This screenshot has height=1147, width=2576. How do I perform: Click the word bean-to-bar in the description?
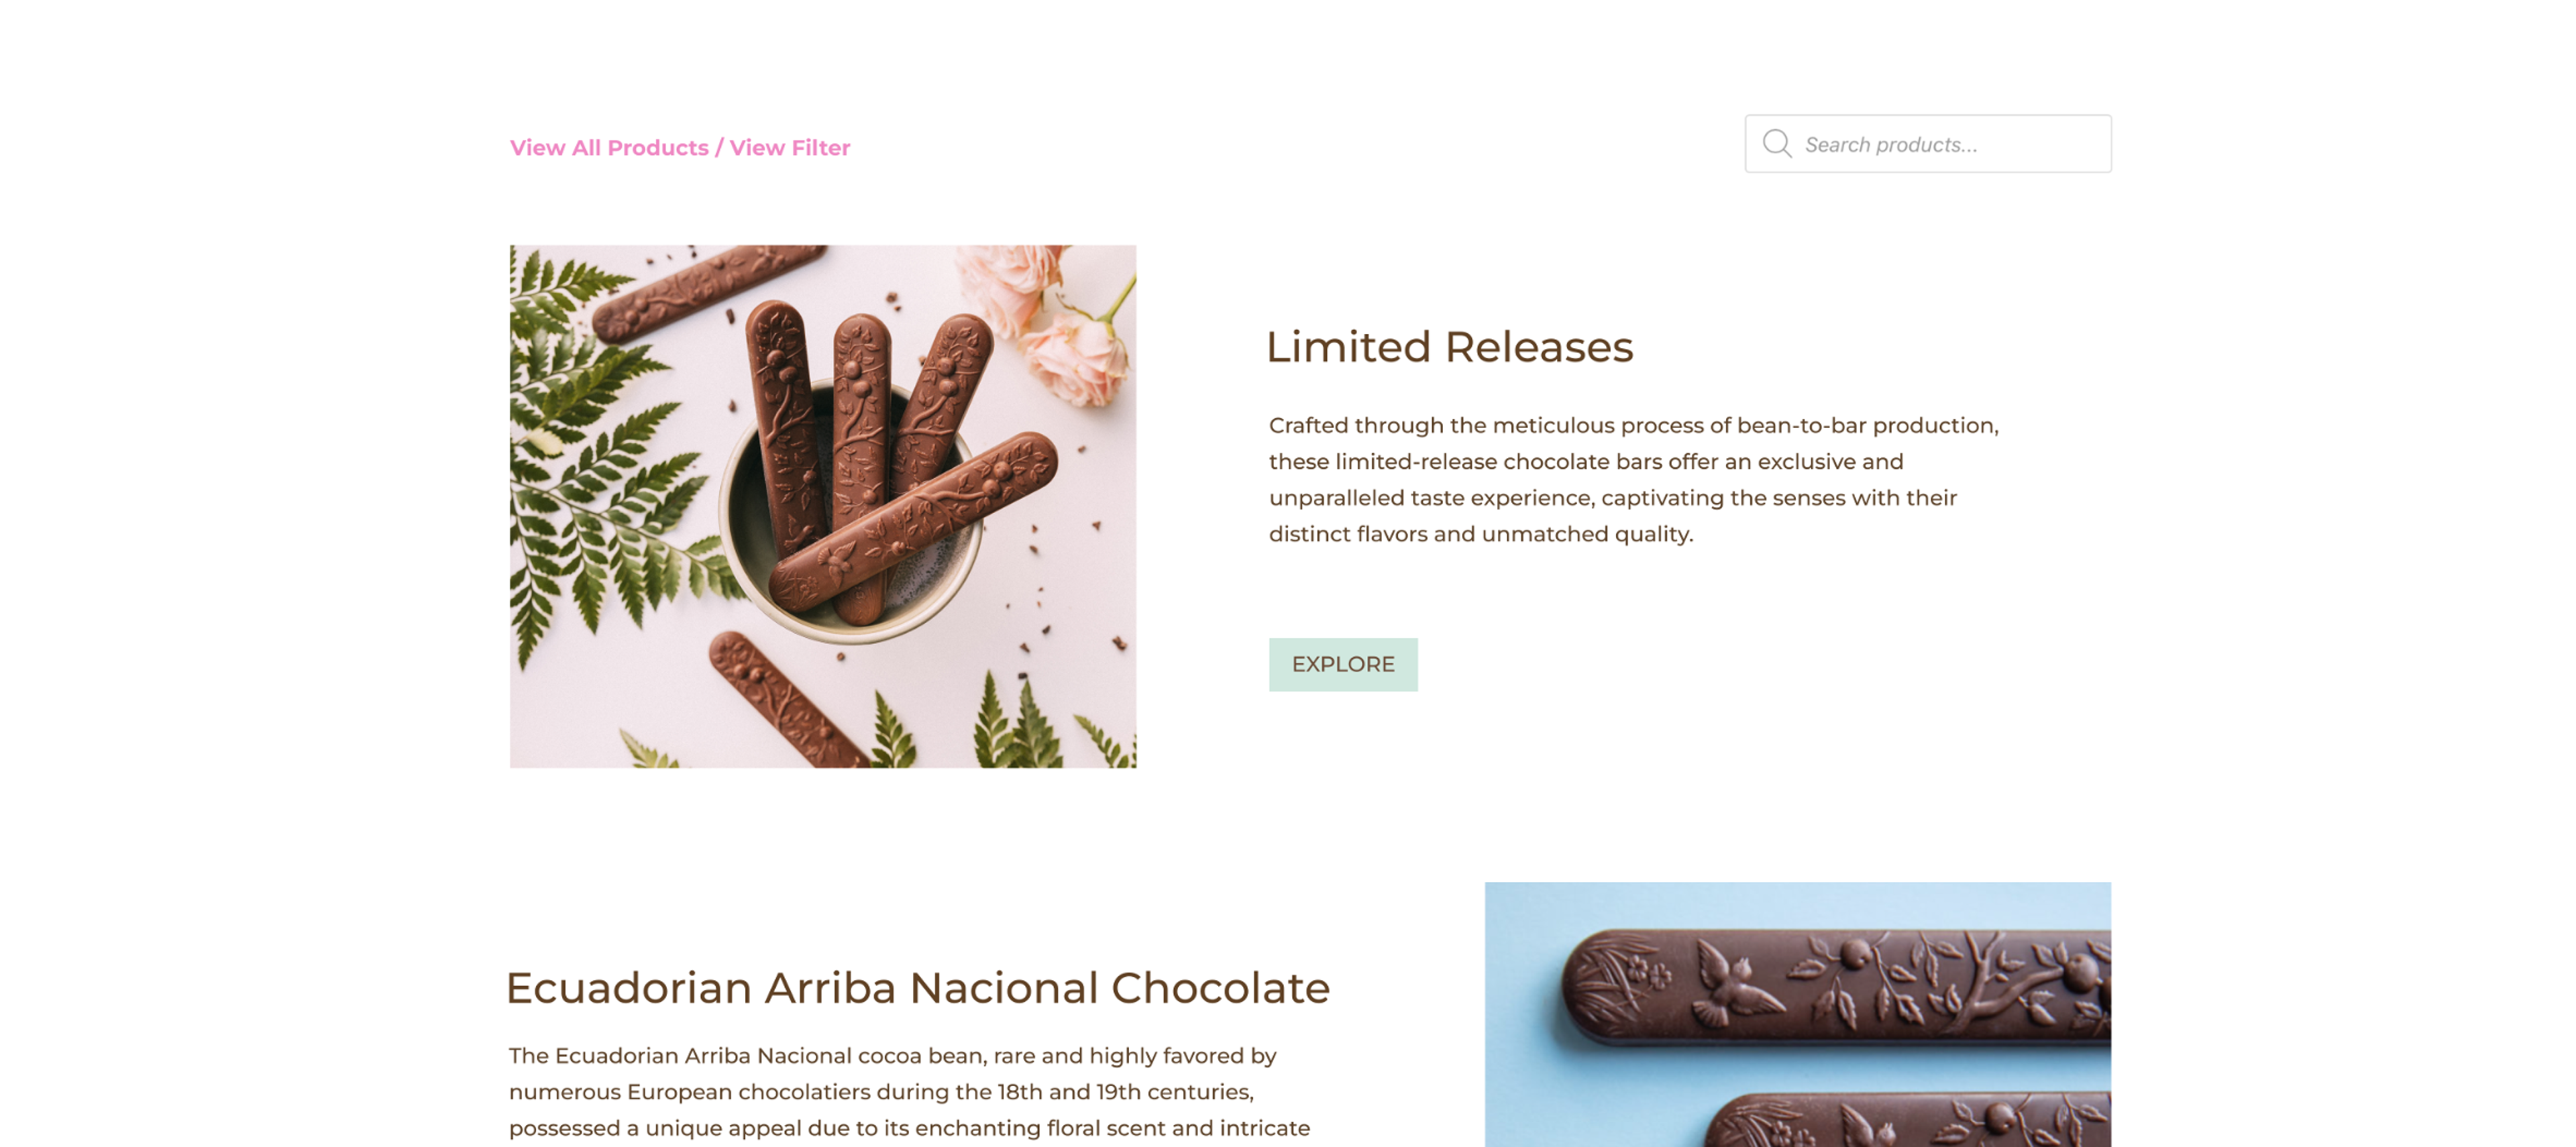1801,425
